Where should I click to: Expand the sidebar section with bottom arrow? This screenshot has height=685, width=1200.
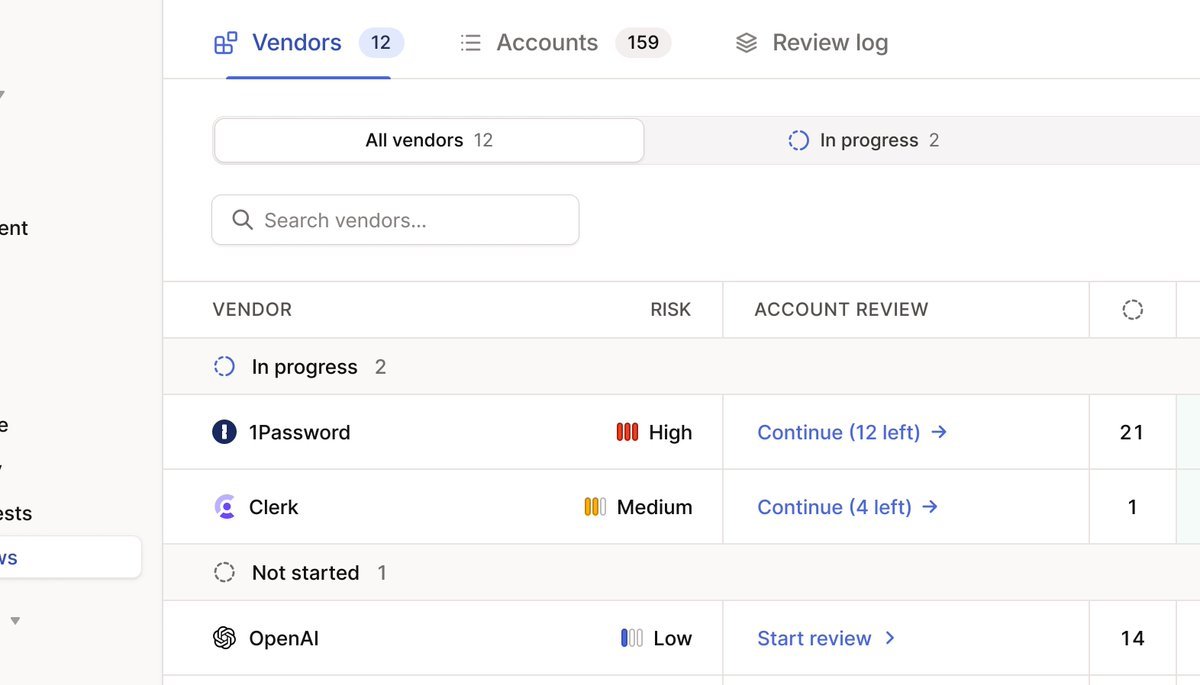(x=15, y=621)
